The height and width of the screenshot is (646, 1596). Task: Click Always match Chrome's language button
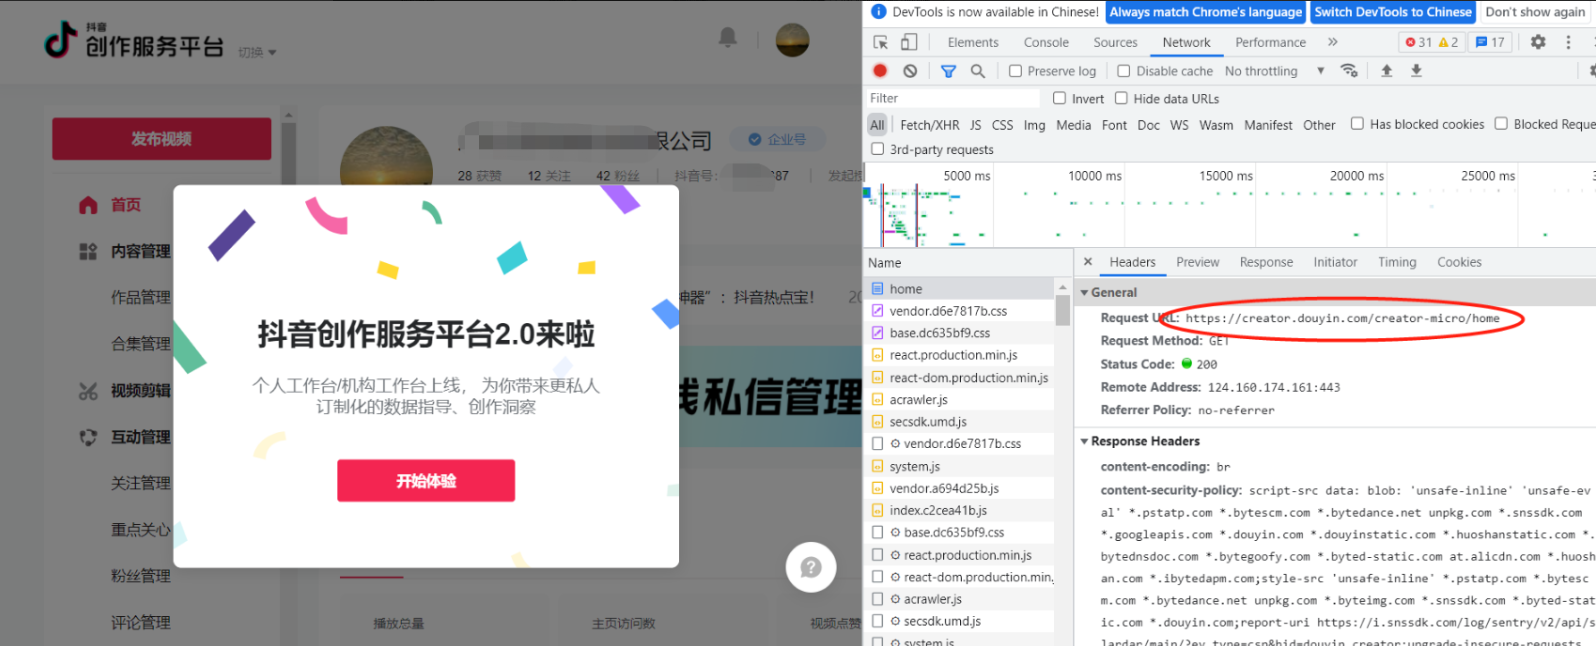1205,12
